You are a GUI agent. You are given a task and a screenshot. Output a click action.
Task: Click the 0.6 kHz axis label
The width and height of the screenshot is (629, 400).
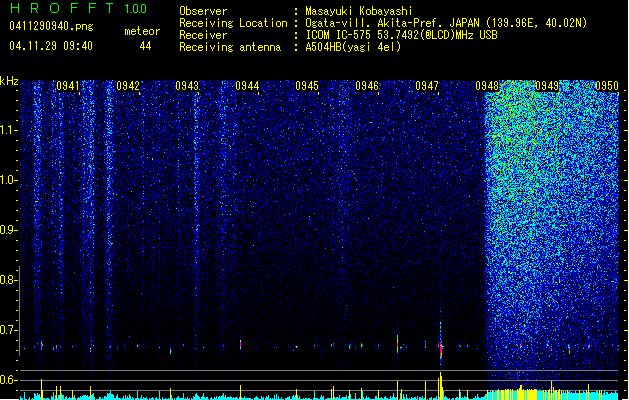[8, 380]
